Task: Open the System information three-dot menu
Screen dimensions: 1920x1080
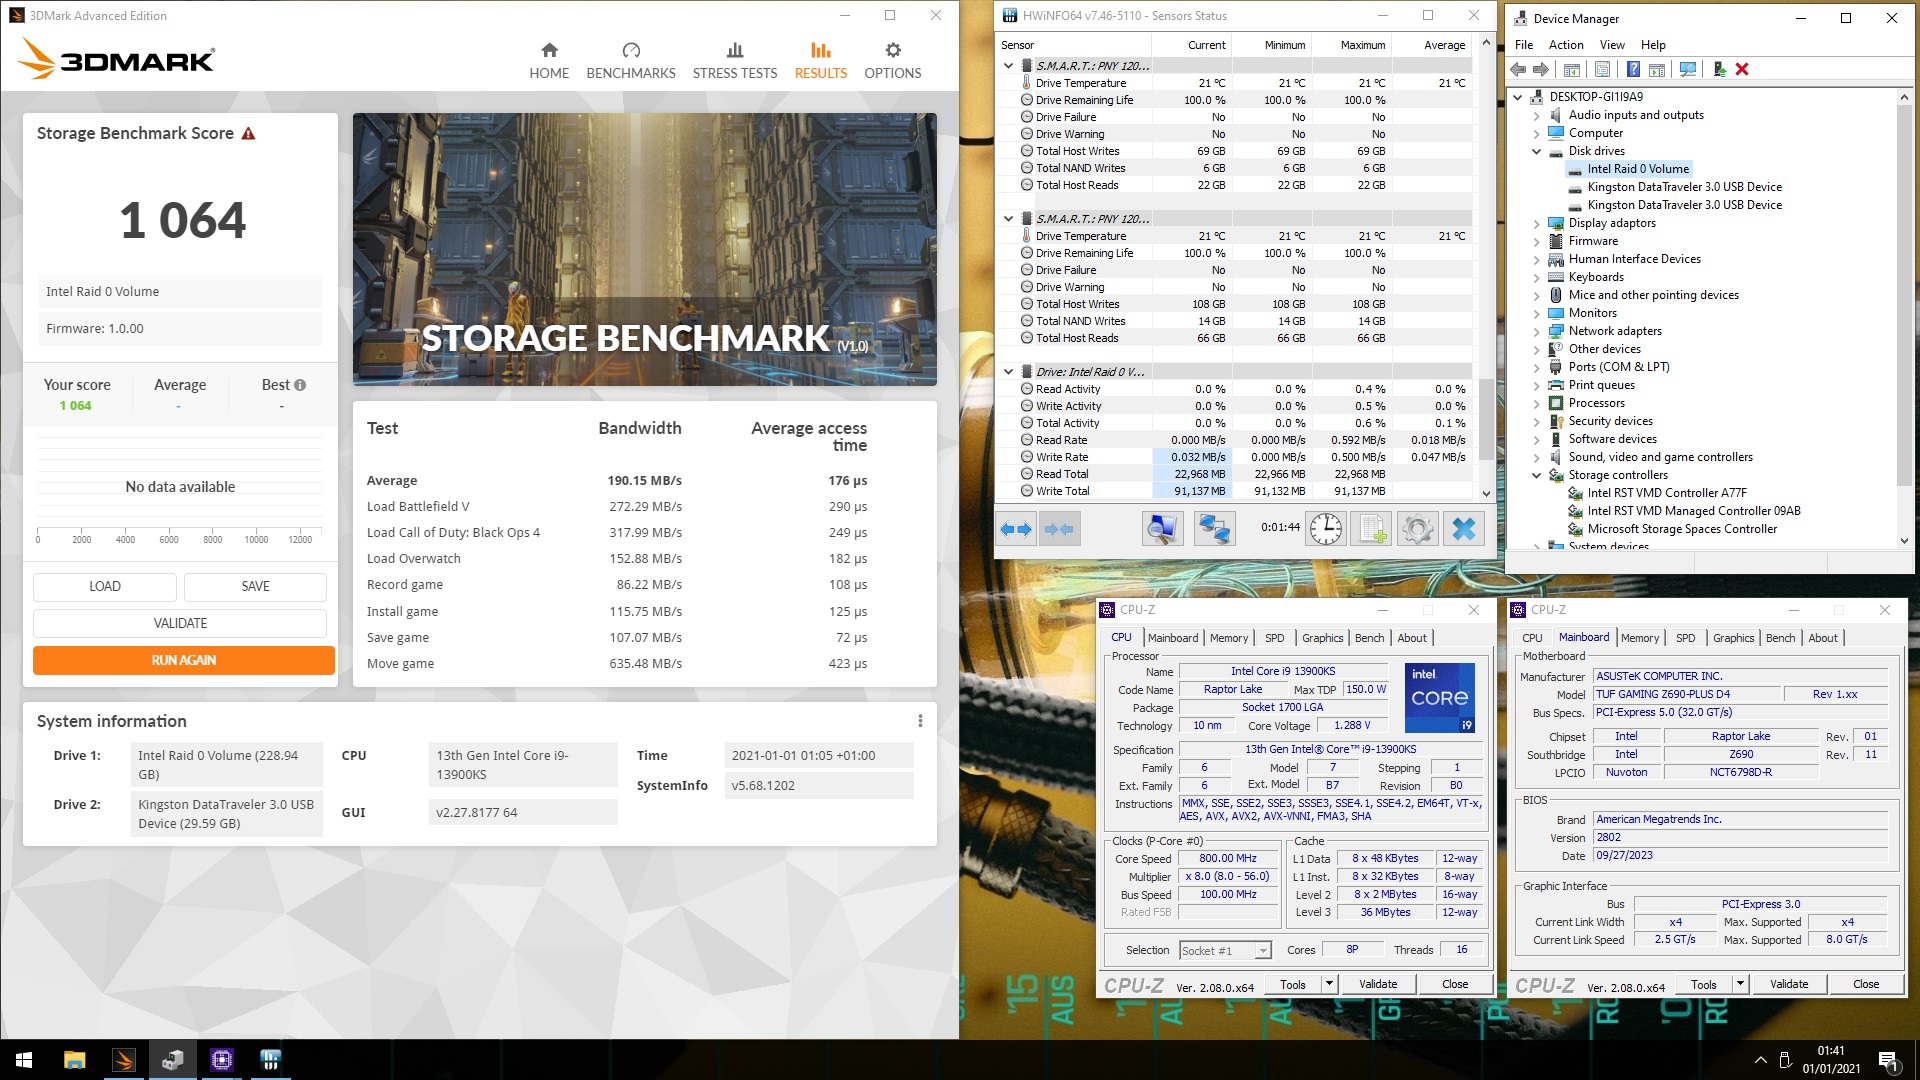Action: click(920, 721)
